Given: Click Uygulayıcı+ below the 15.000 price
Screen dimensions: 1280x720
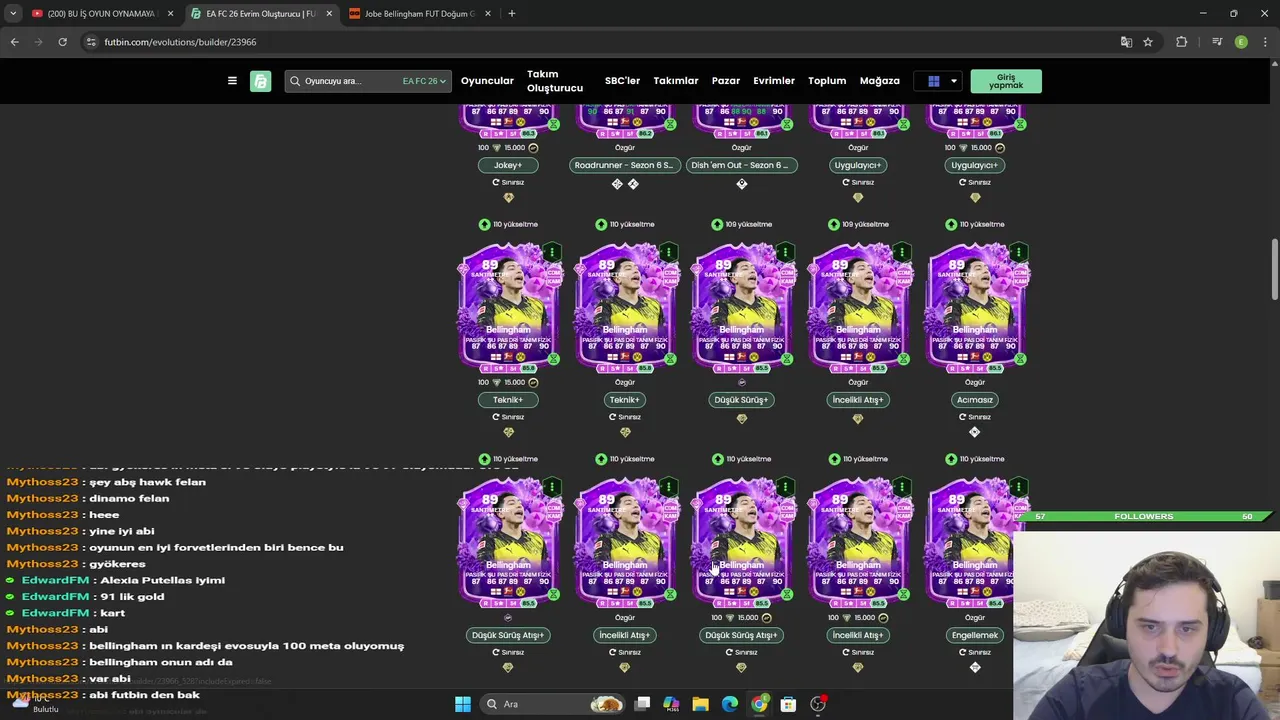Looking at the screenshot, I should (975, 165).
